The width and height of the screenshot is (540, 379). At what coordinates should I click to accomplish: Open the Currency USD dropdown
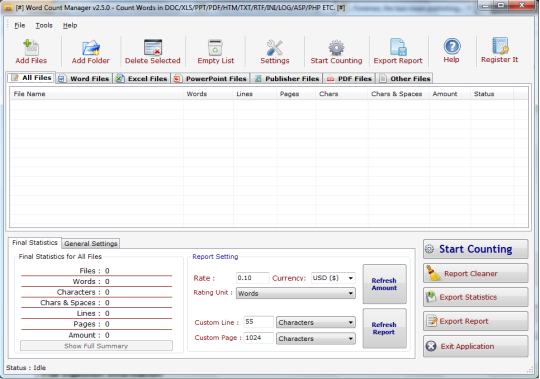click(x=333, y=278)
